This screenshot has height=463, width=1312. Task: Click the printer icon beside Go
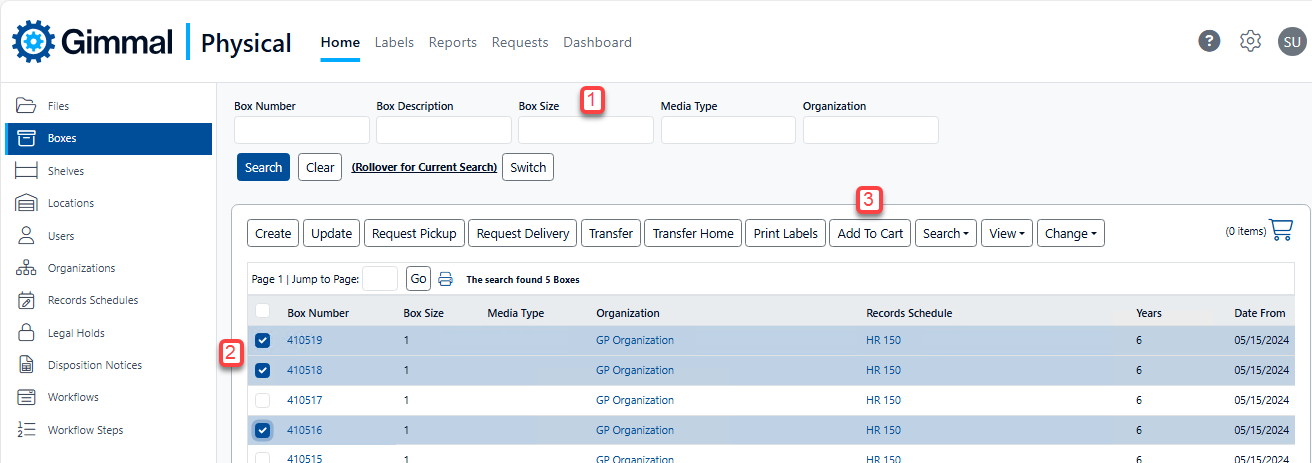click(446, 279)
